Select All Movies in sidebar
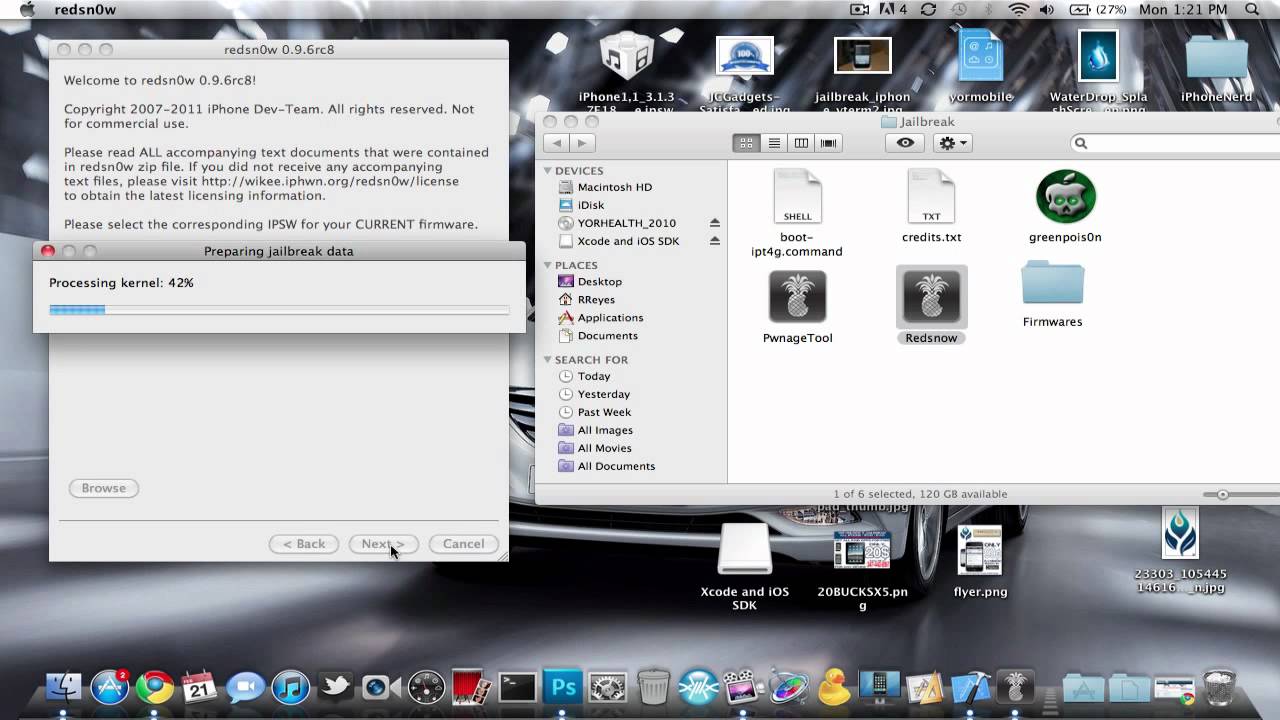This screenshot has height=720, width=1280. [x=604, y=448]
